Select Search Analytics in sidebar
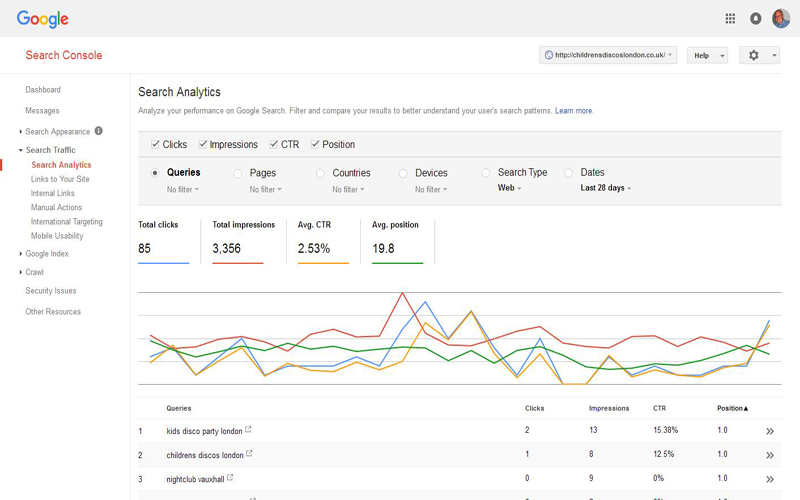 click(x=61, y=165)
